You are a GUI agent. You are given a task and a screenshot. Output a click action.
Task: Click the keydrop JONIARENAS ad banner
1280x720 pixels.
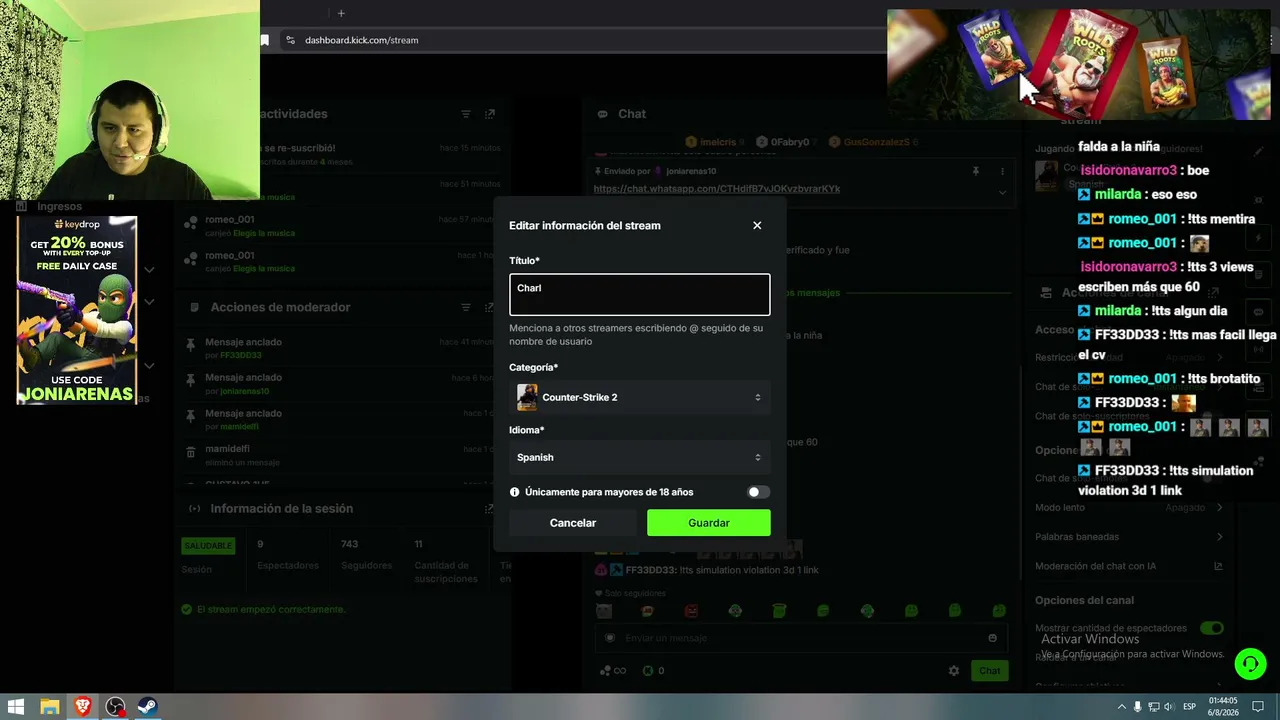point(77,310)
